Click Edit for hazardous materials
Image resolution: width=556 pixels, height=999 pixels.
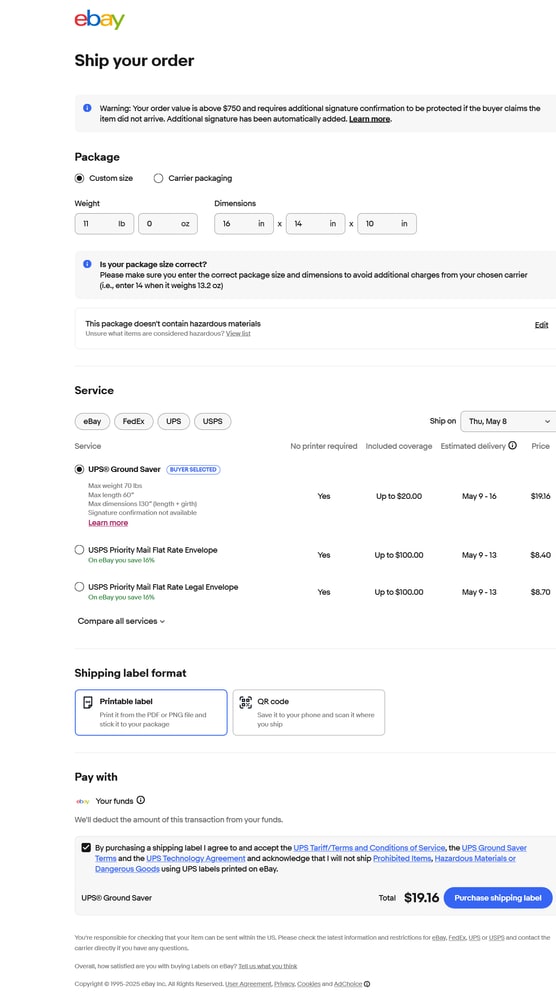tap(541, 325)
